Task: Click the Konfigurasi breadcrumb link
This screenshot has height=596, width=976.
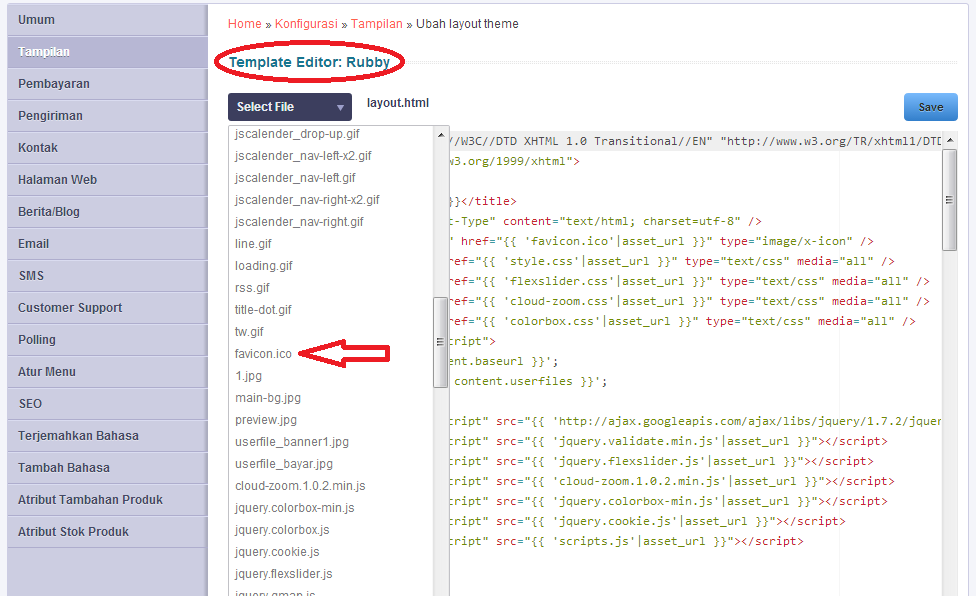Action: click(x=306, y=23)
